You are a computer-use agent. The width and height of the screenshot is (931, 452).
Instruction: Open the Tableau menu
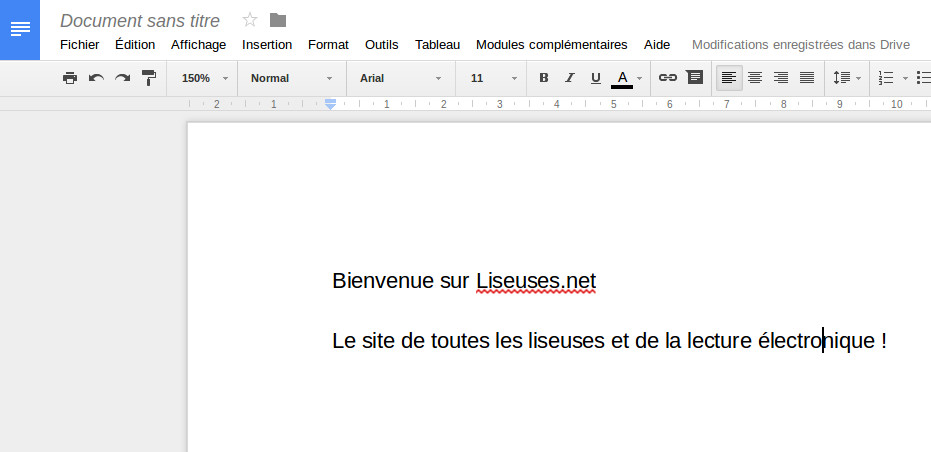coord(438,45)
